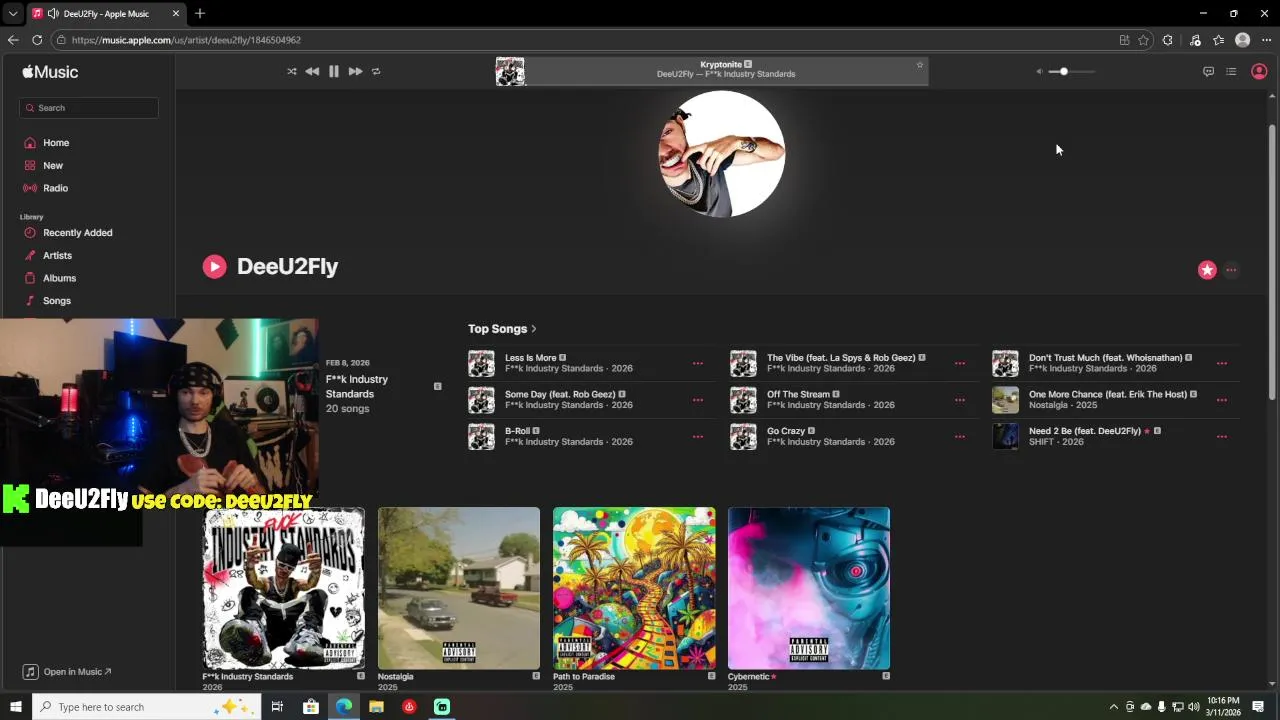Show the Playing Next queue

point(1231,71)
